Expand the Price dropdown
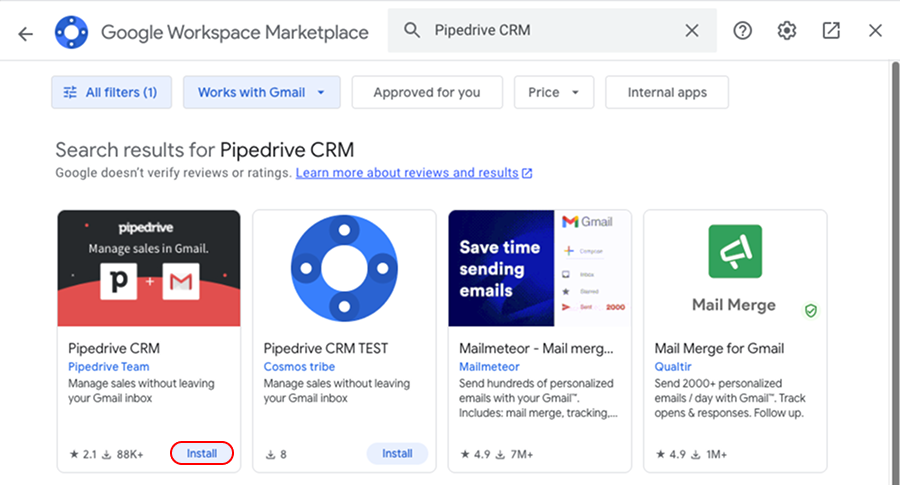Screen dimensions: 900x485 [x=554, y=92]
